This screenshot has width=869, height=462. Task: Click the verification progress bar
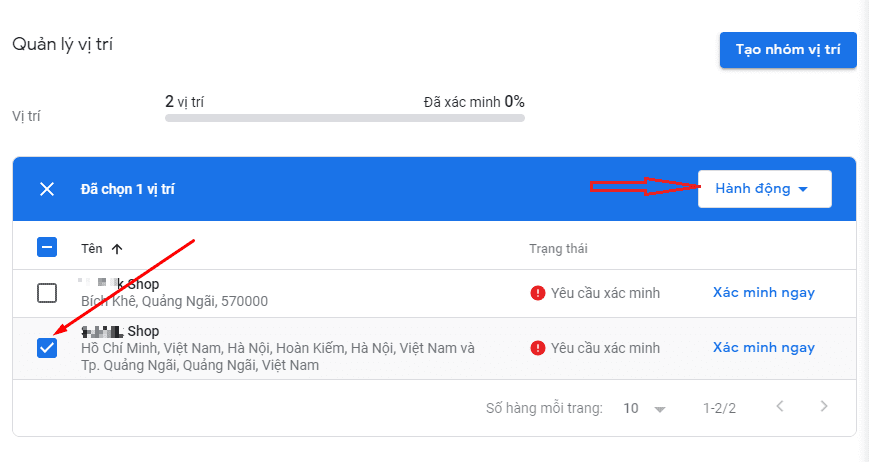344,118
